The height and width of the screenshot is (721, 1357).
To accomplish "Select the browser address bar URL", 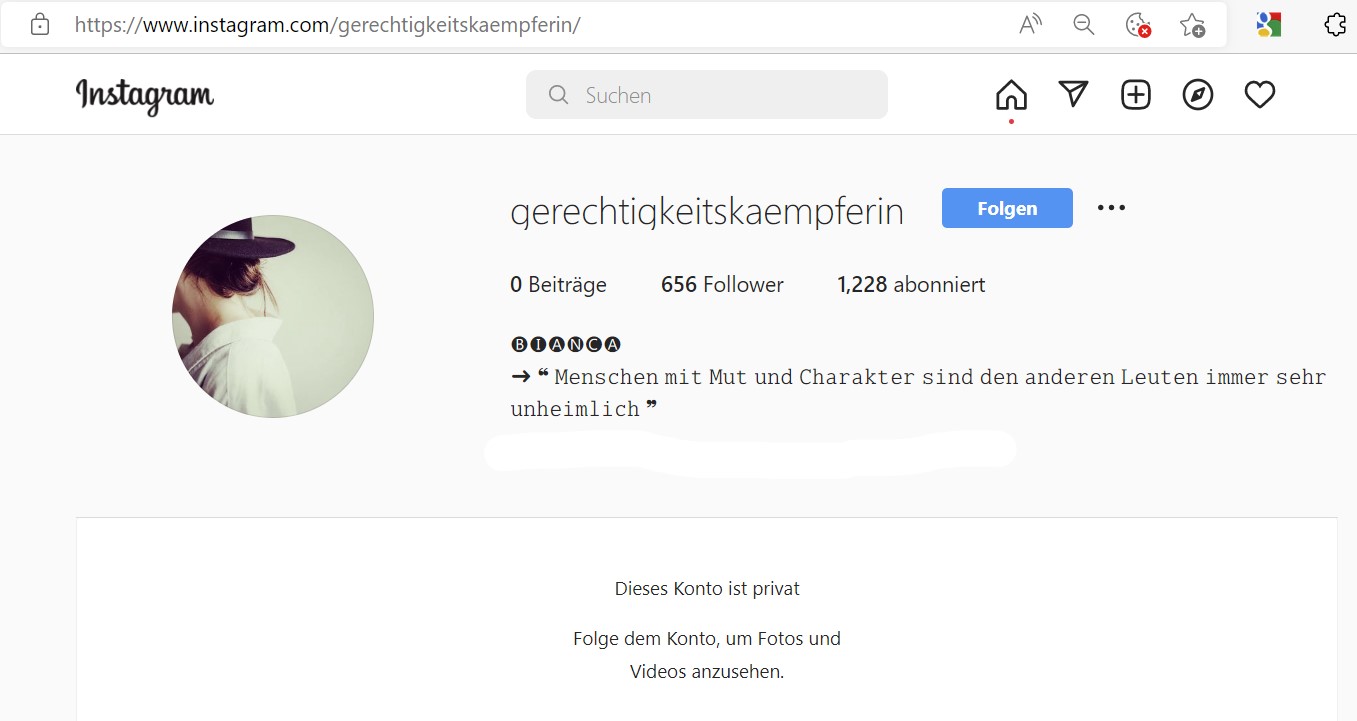I will [x=328, y=25].
